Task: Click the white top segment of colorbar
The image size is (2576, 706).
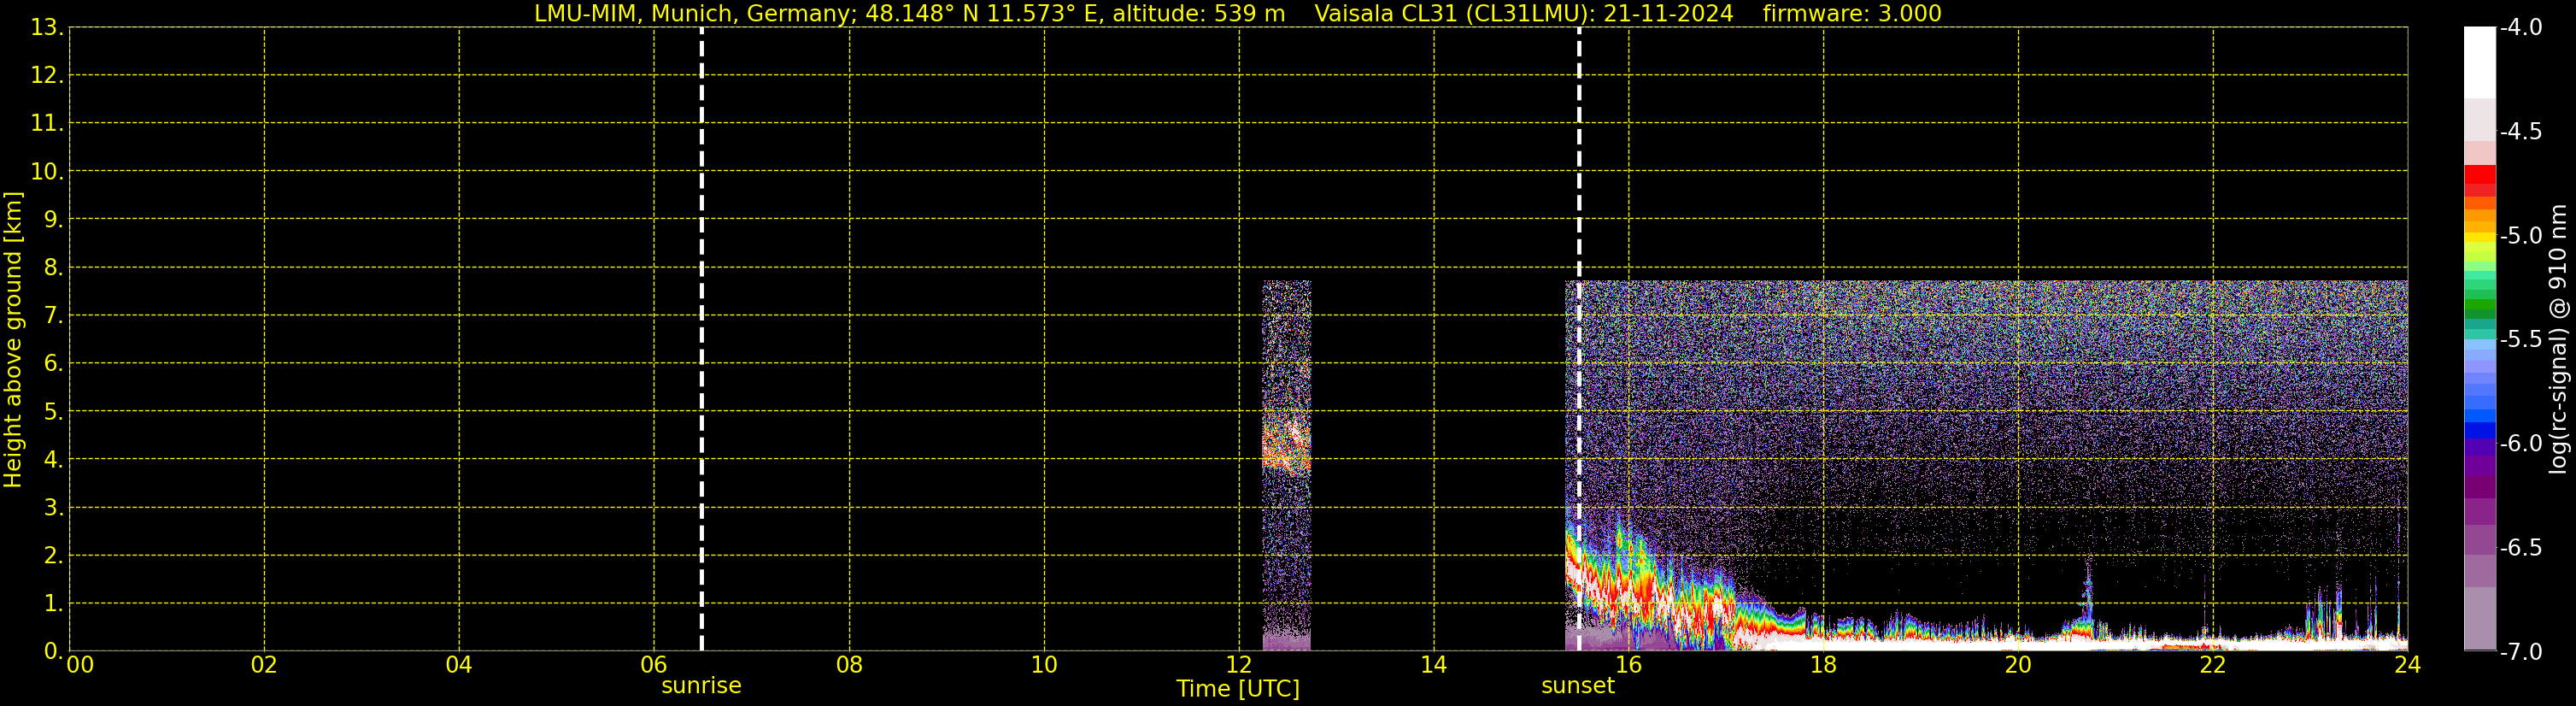Action: [x=2479, y=62]
